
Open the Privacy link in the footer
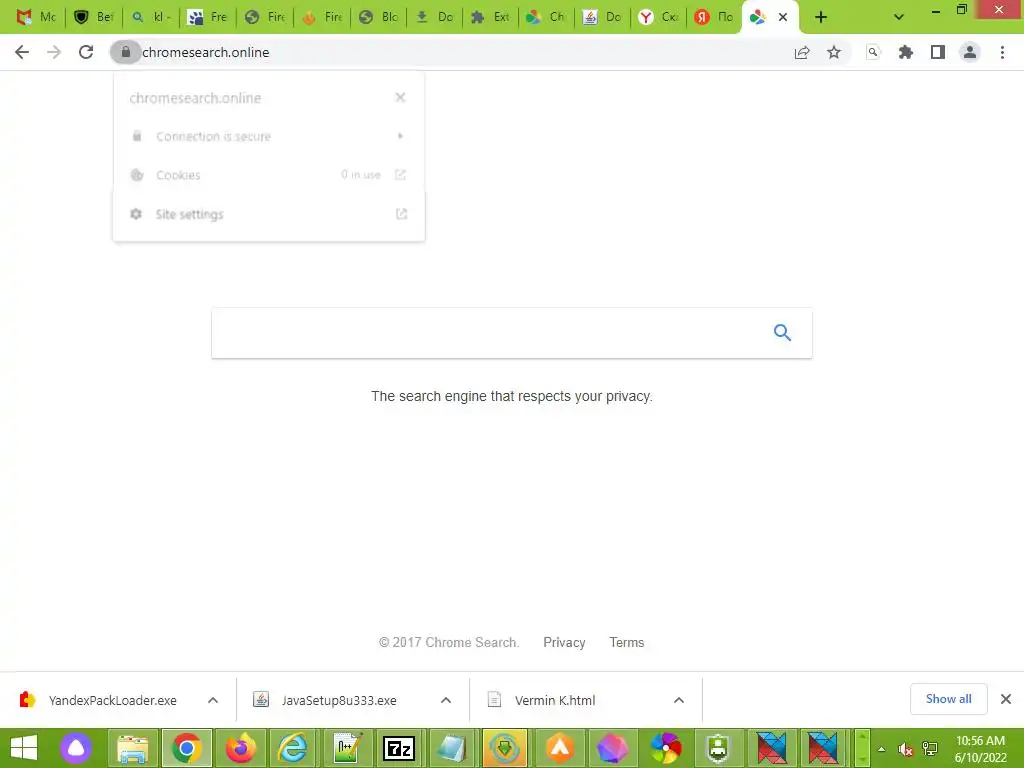564,643
